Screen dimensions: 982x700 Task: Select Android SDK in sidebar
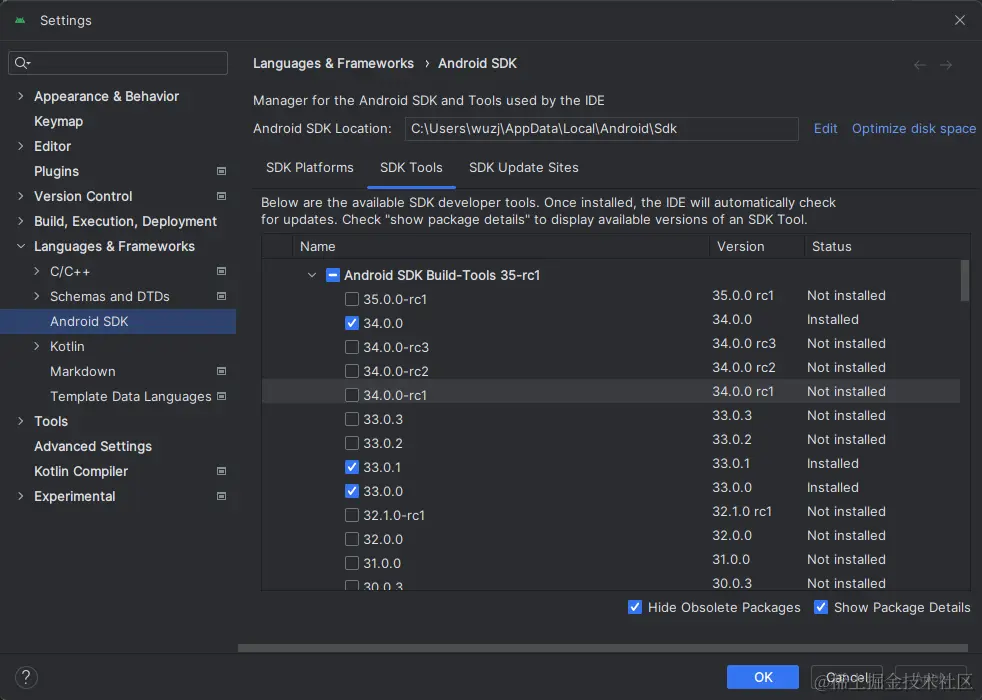[118, 321]
